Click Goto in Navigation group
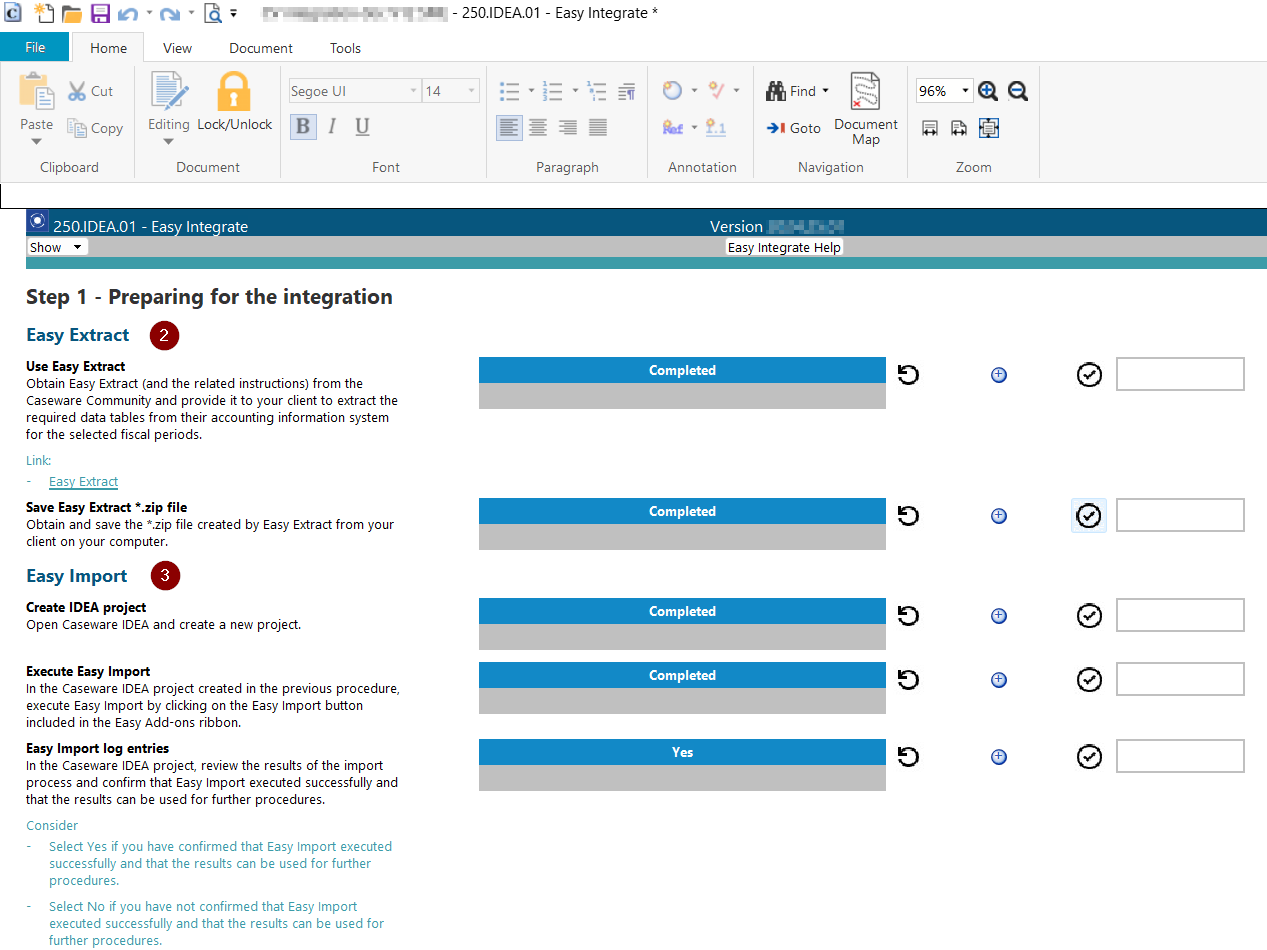 793,128
